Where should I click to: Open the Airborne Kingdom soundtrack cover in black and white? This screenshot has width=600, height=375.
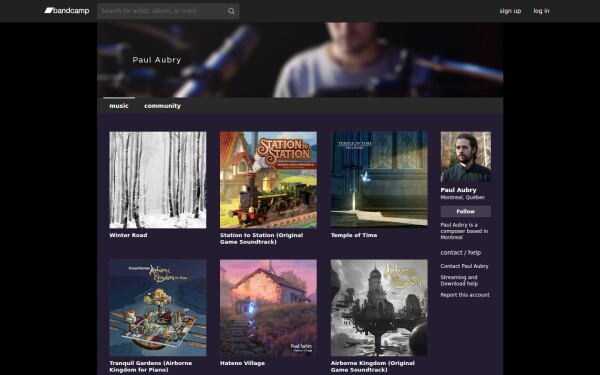(379, 308)
